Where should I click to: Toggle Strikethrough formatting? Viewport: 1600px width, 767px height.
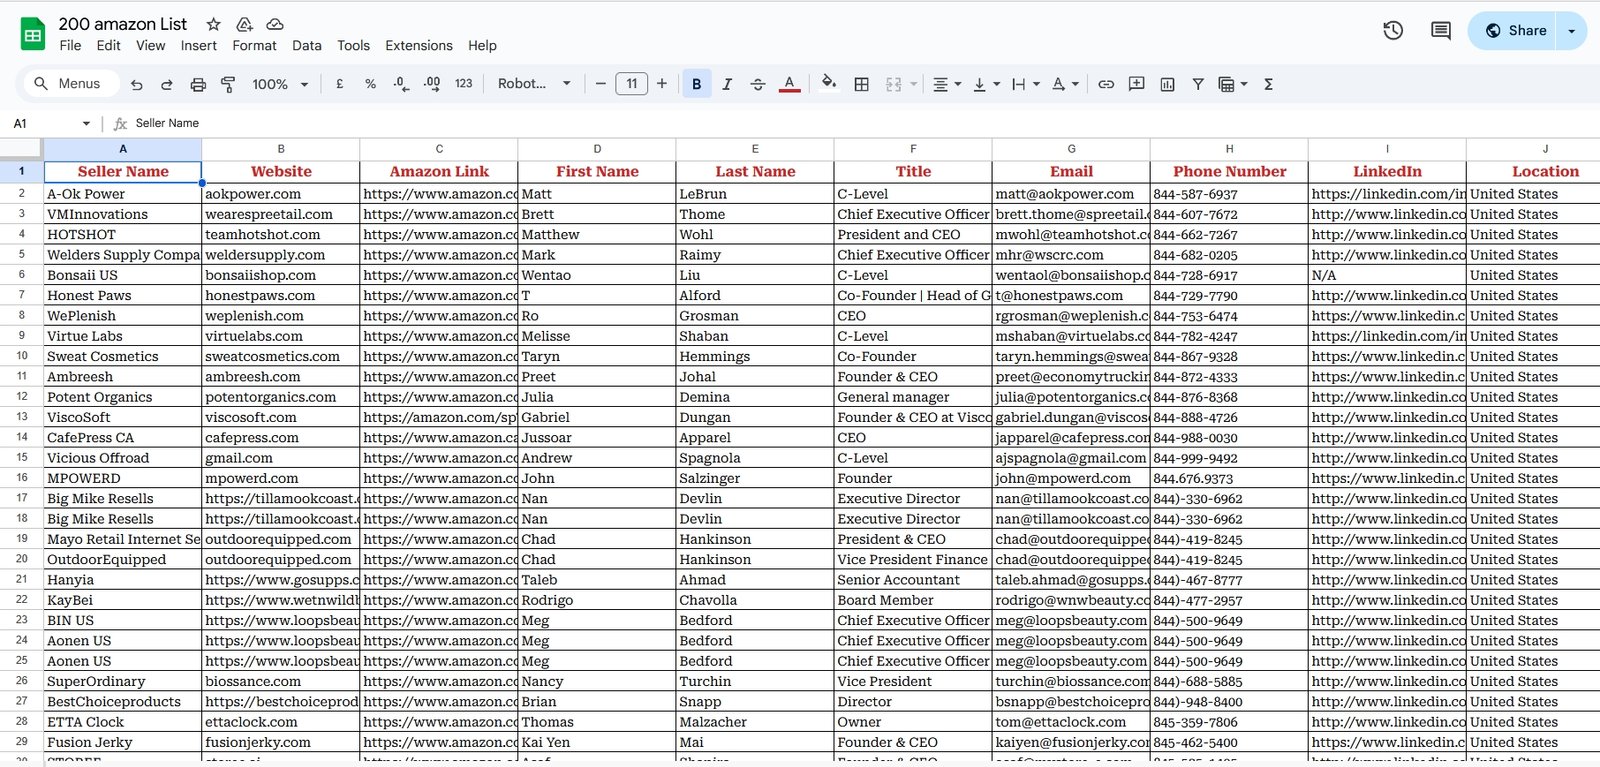[758, 85]
